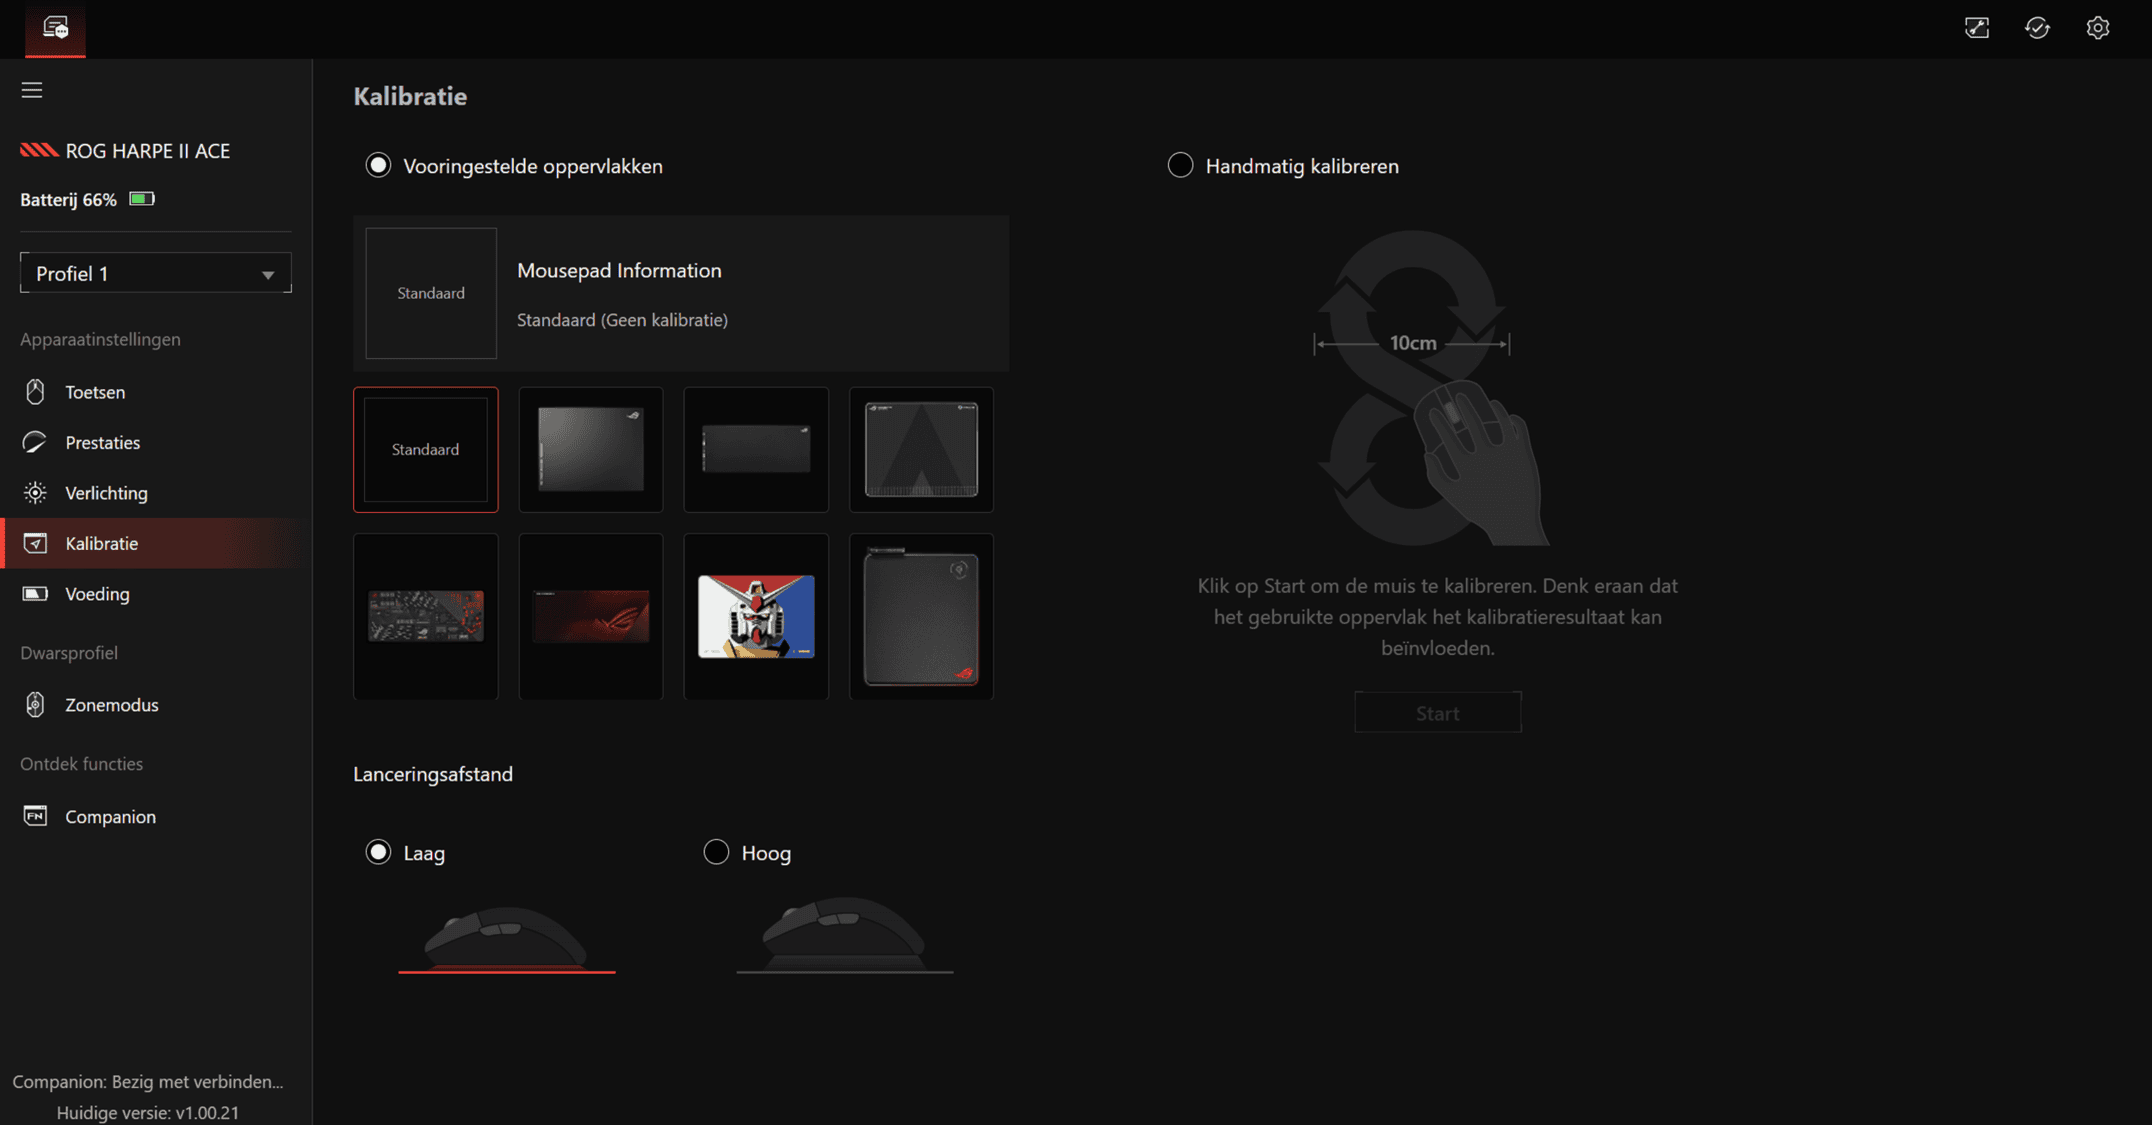Screen dimensions: 2152x1125
Task: Click the ROG HARPE II ACE logo
Action: coord(39,150)
